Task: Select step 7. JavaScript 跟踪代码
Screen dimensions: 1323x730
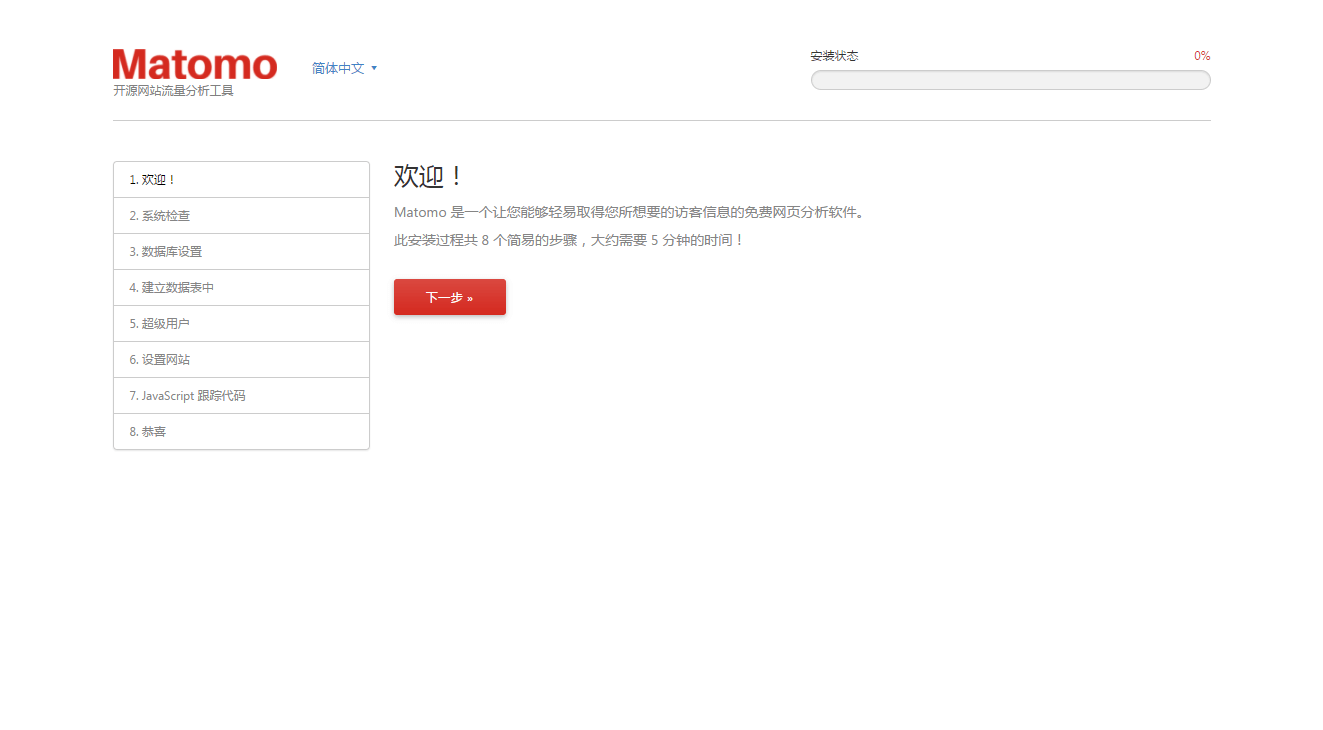Action: click(241, 396)
